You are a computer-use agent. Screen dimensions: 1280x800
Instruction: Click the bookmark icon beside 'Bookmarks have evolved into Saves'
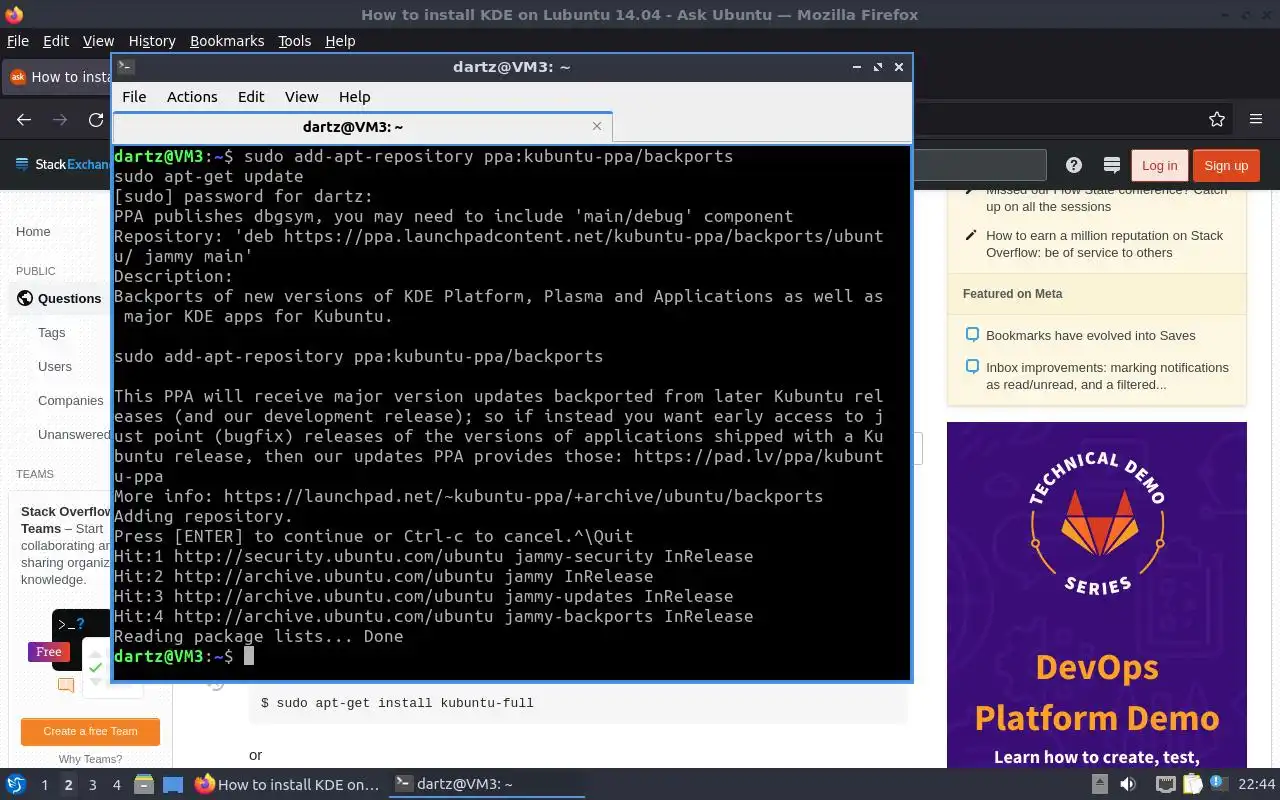click(971, 335)
